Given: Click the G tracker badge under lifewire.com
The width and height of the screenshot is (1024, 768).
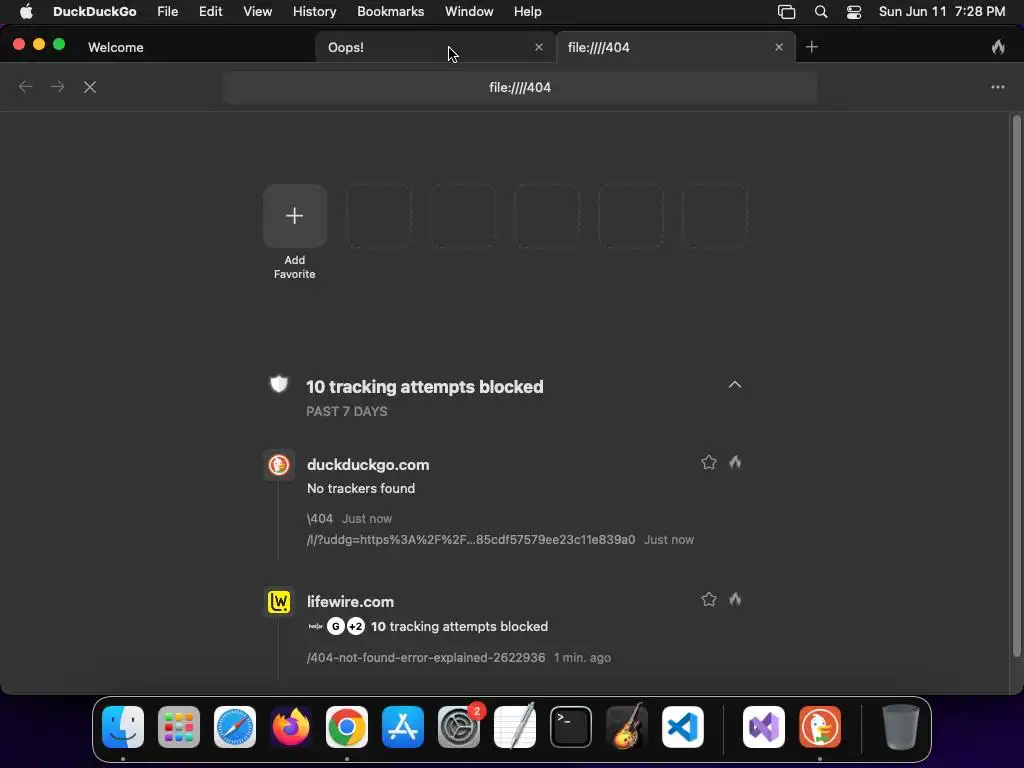Looking at the screenshot, I should (x=336, y=626).
